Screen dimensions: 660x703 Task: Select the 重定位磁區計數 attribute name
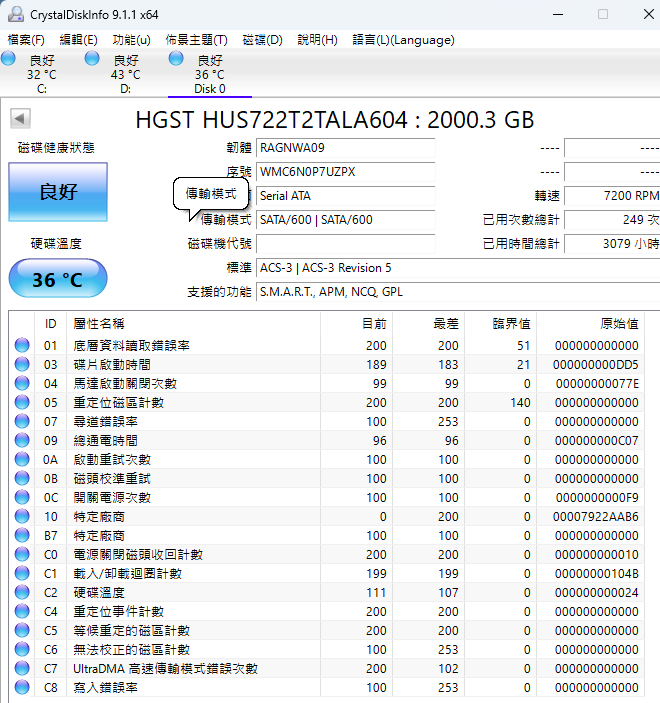coord(118,402)
